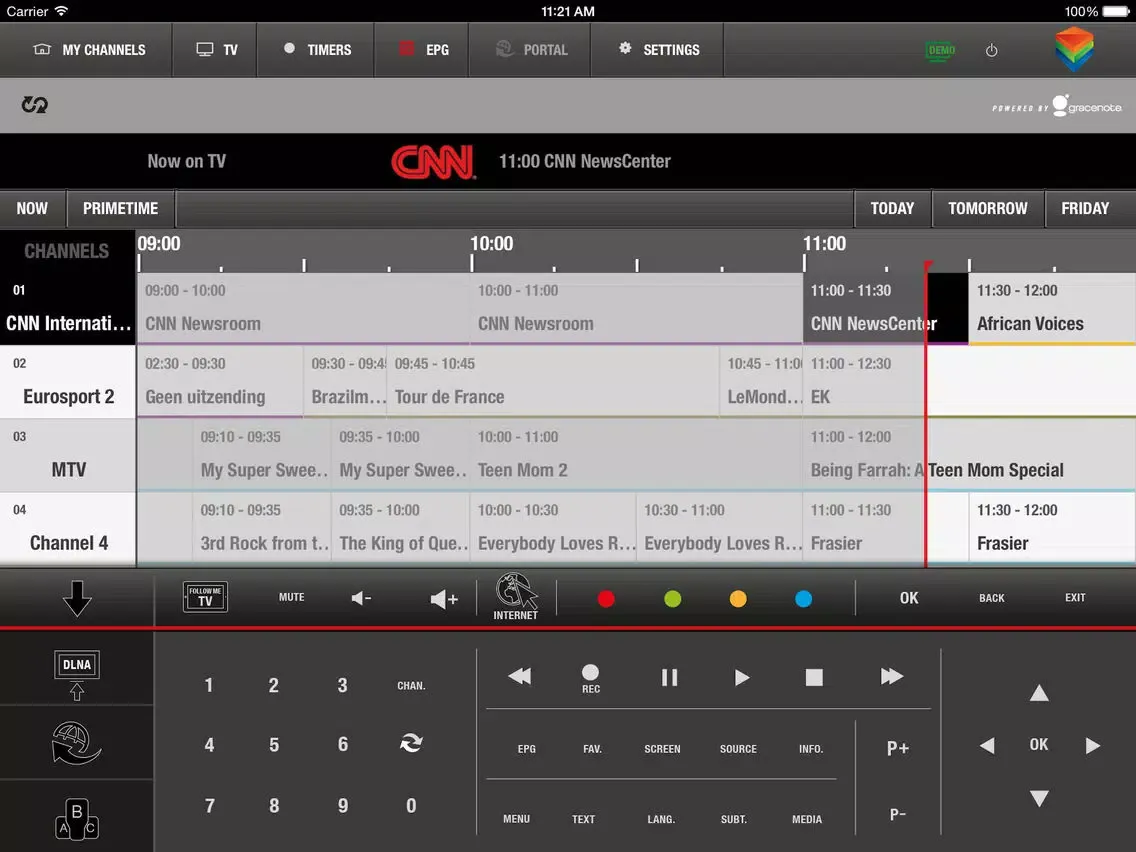Click the channel swap arrows icon
The image size is (1136, 852).
click(411, 743)
